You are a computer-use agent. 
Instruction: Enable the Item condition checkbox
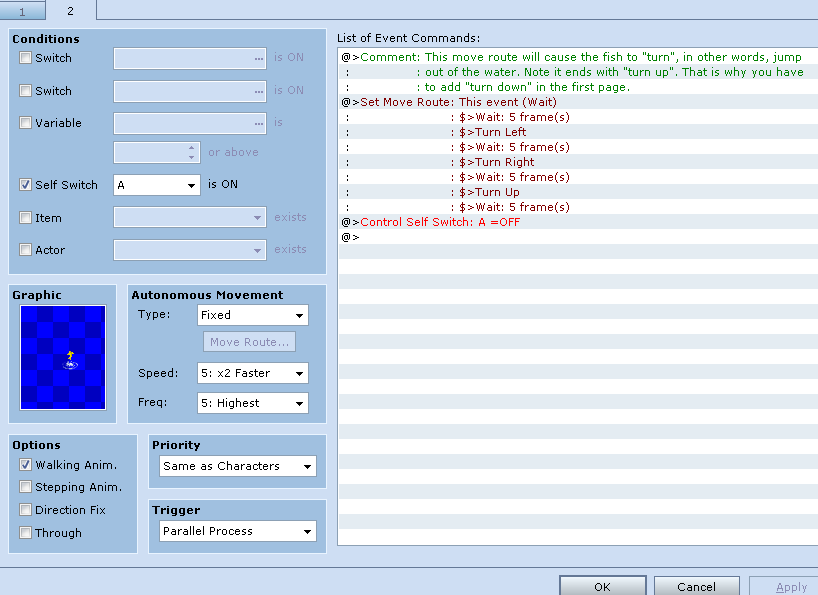[x=25, y=217]
